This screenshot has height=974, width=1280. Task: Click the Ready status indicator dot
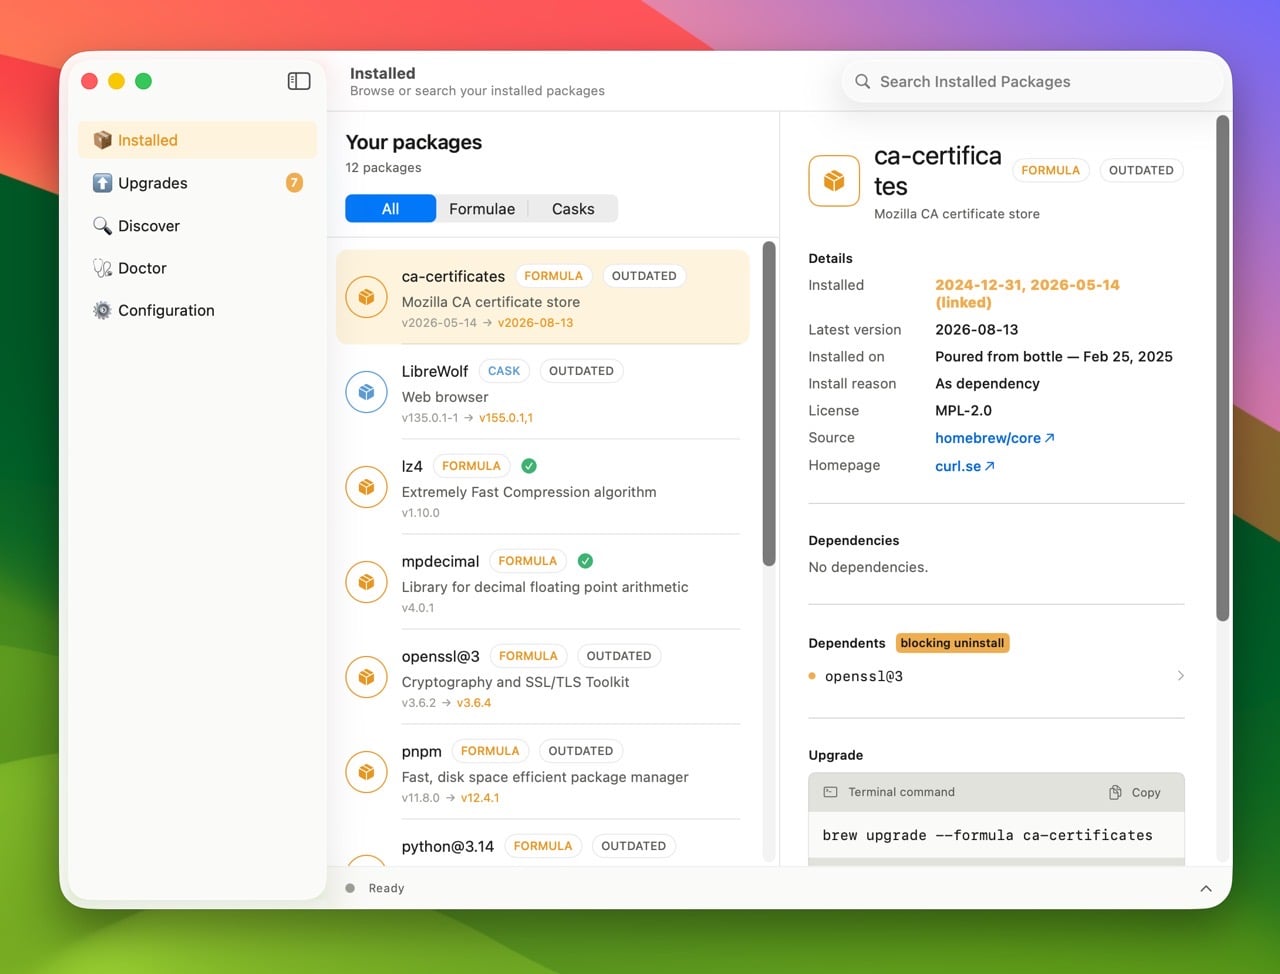coord(350,888)
